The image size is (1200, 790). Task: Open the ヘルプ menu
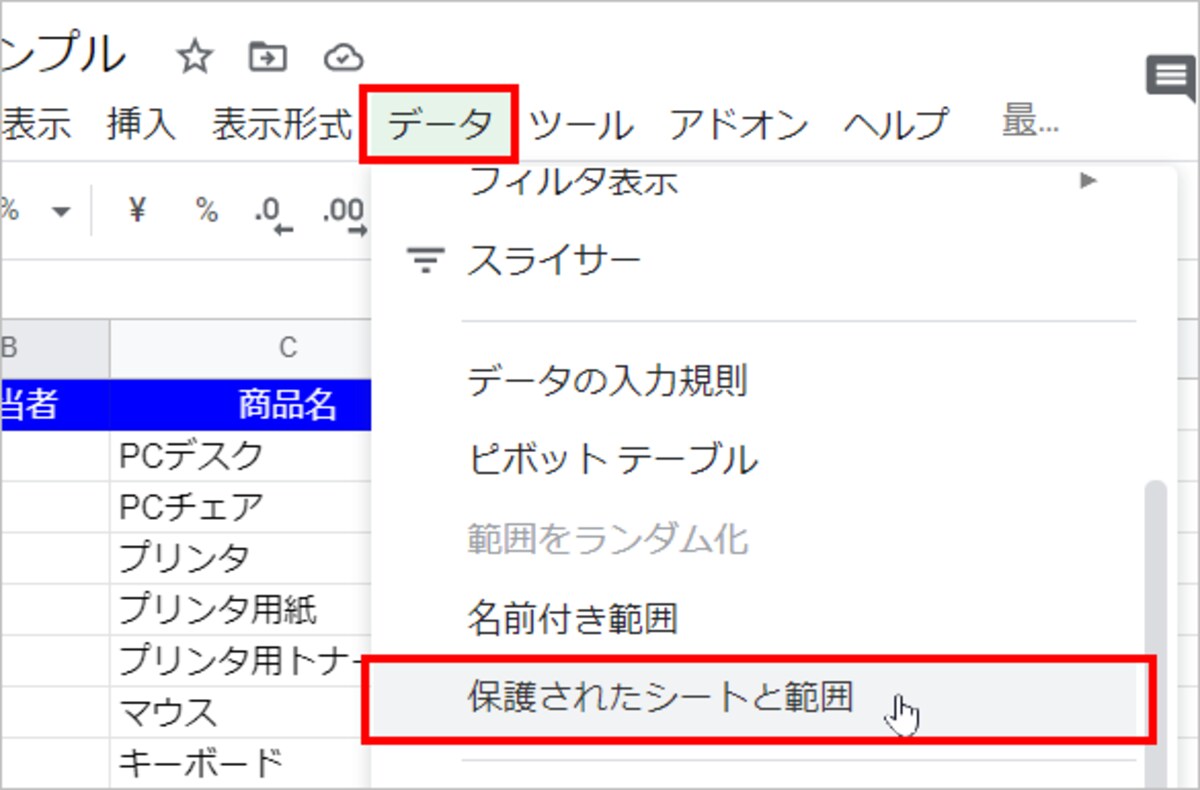click(x=894, y=125)
